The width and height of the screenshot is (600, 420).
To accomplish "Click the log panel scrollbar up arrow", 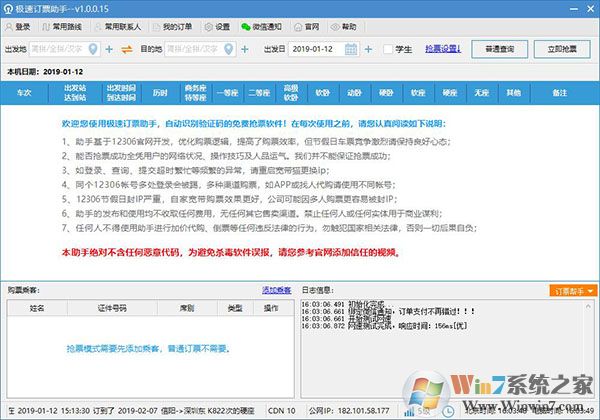I will coord(588,306).
